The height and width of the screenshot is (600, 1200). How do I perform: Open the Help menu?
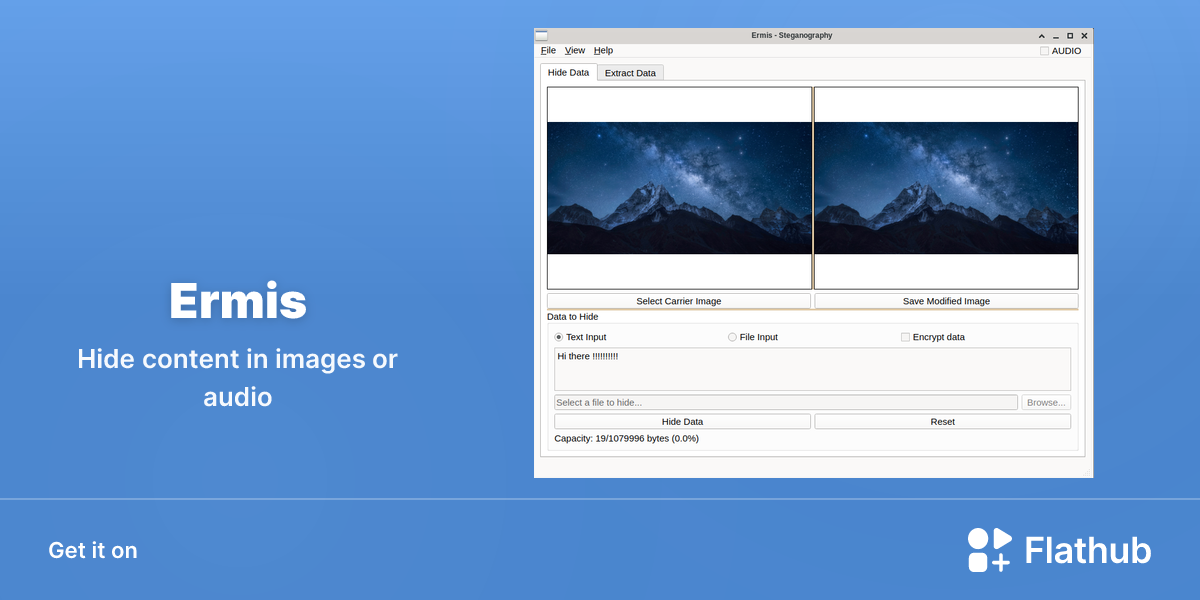(x=603, y=50)
